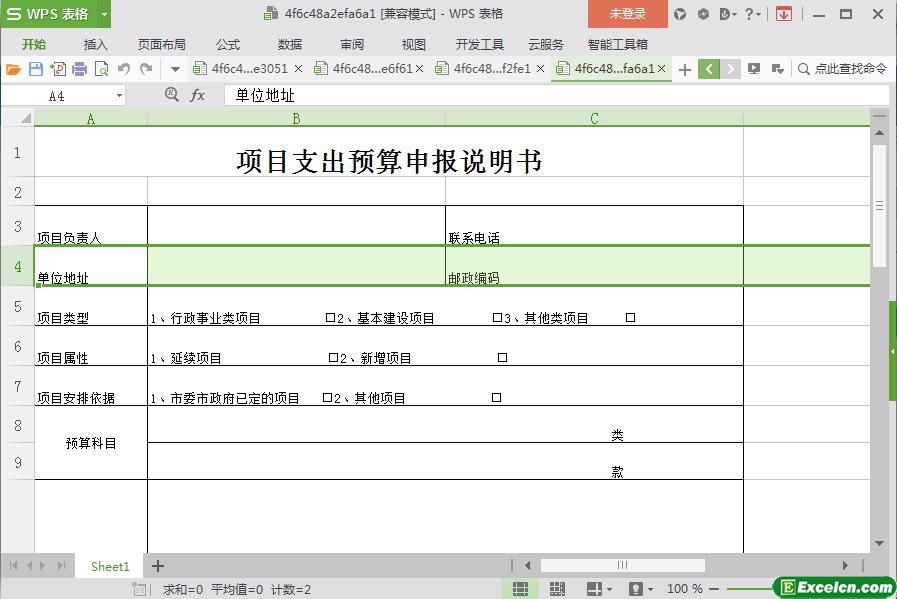Viewport: 897px width, 599px height.
Task: Open new document tab with plus button
Action: pyautogui.click(x=684, y=69)
